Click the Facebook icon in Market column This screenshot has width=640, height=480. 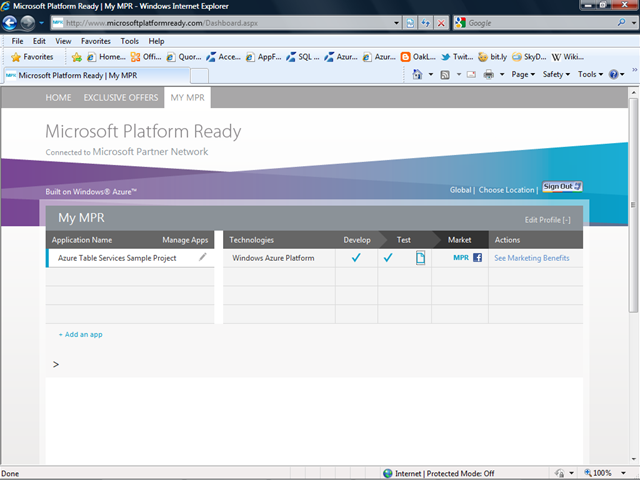477,258
